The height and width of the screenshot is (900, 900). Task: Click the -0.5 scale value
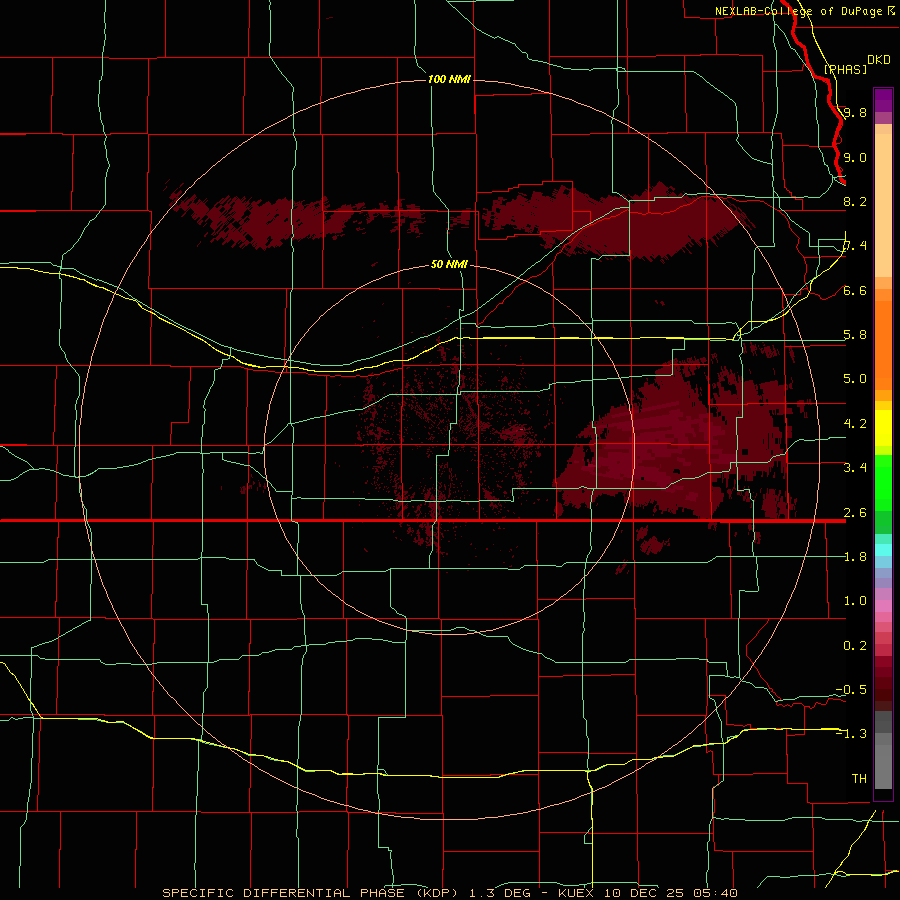[x=851, y=690]
